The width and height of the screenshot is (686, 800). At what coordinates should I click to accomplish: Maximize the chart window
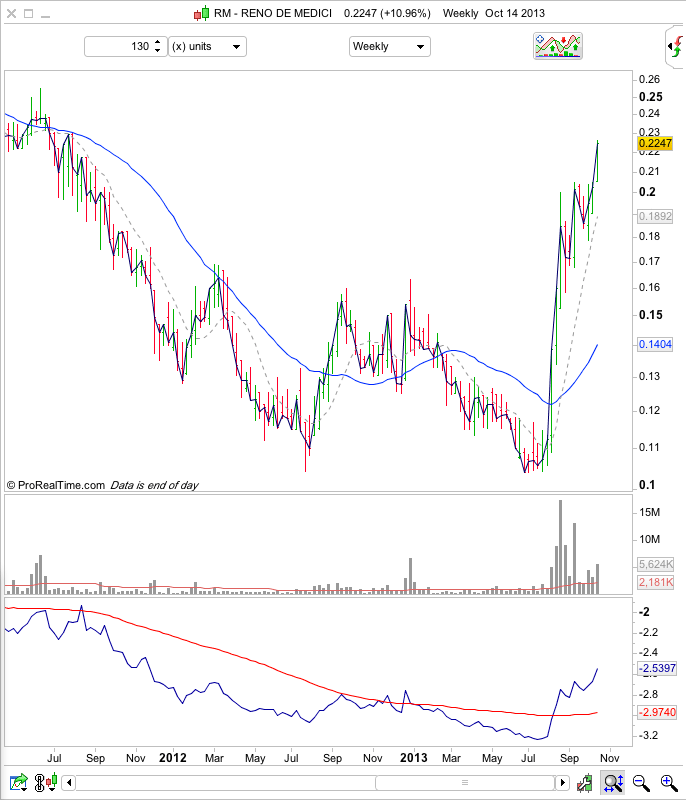click(29, 14)
